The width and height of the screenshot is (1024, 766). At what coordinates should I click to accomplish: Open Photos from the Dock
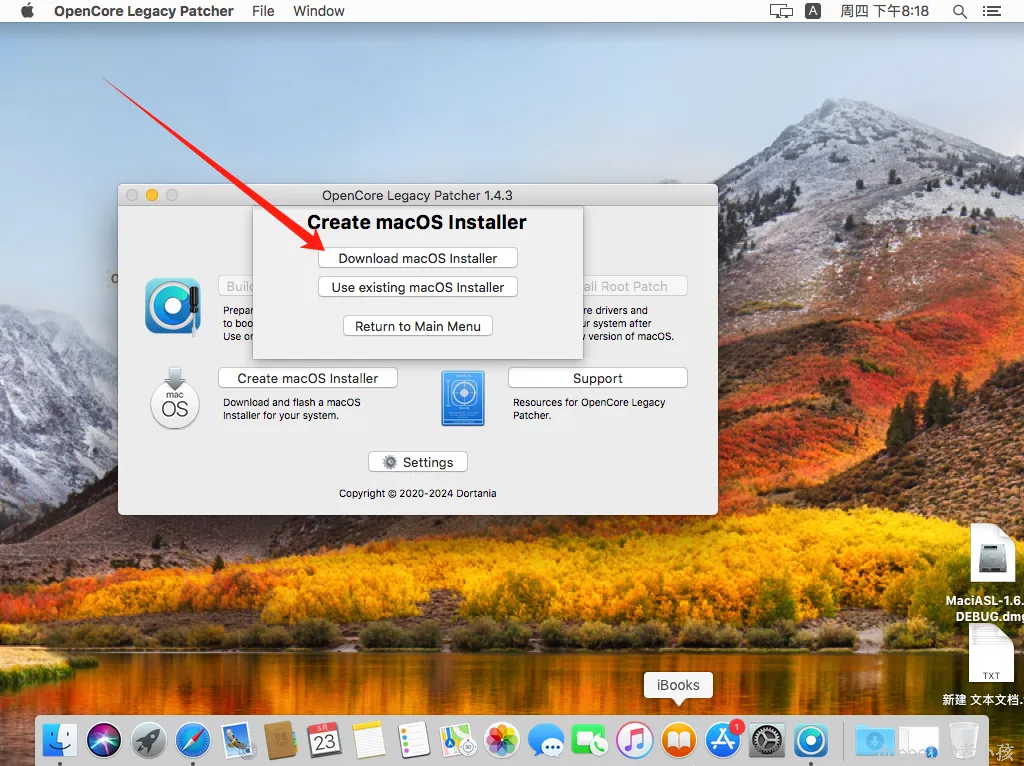502,741
